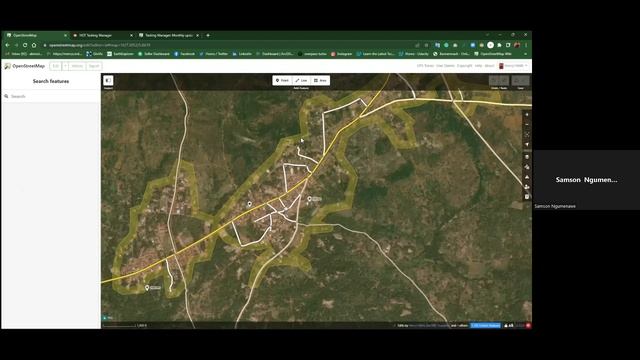
Task: Open the Issues warning triangle icon
Action: tap(527, 177)
